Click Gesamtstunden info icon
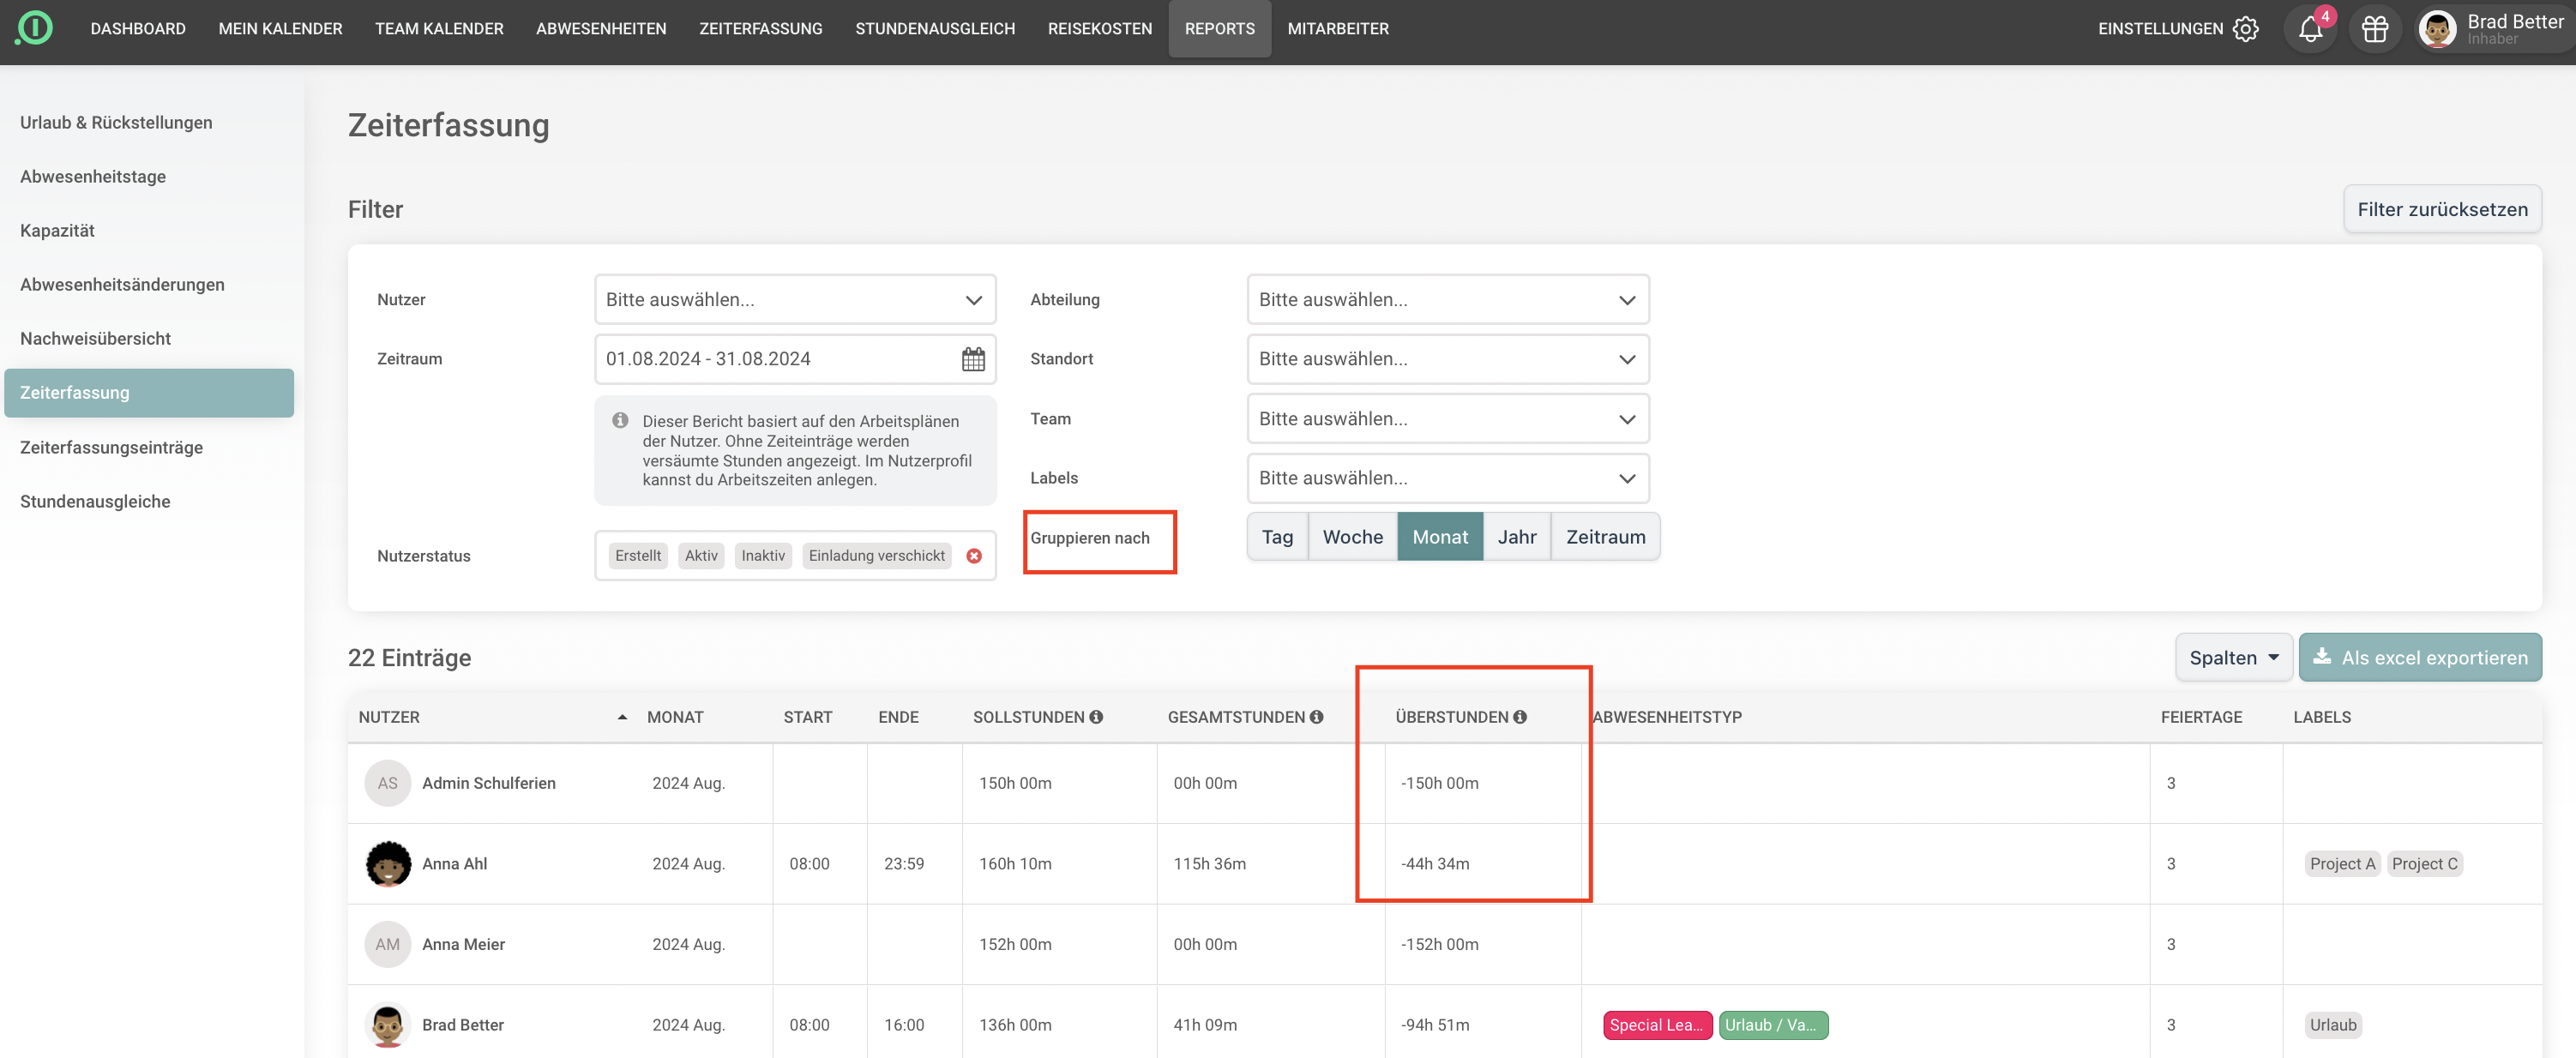 pyautogui.click(x=1316, y=717)
